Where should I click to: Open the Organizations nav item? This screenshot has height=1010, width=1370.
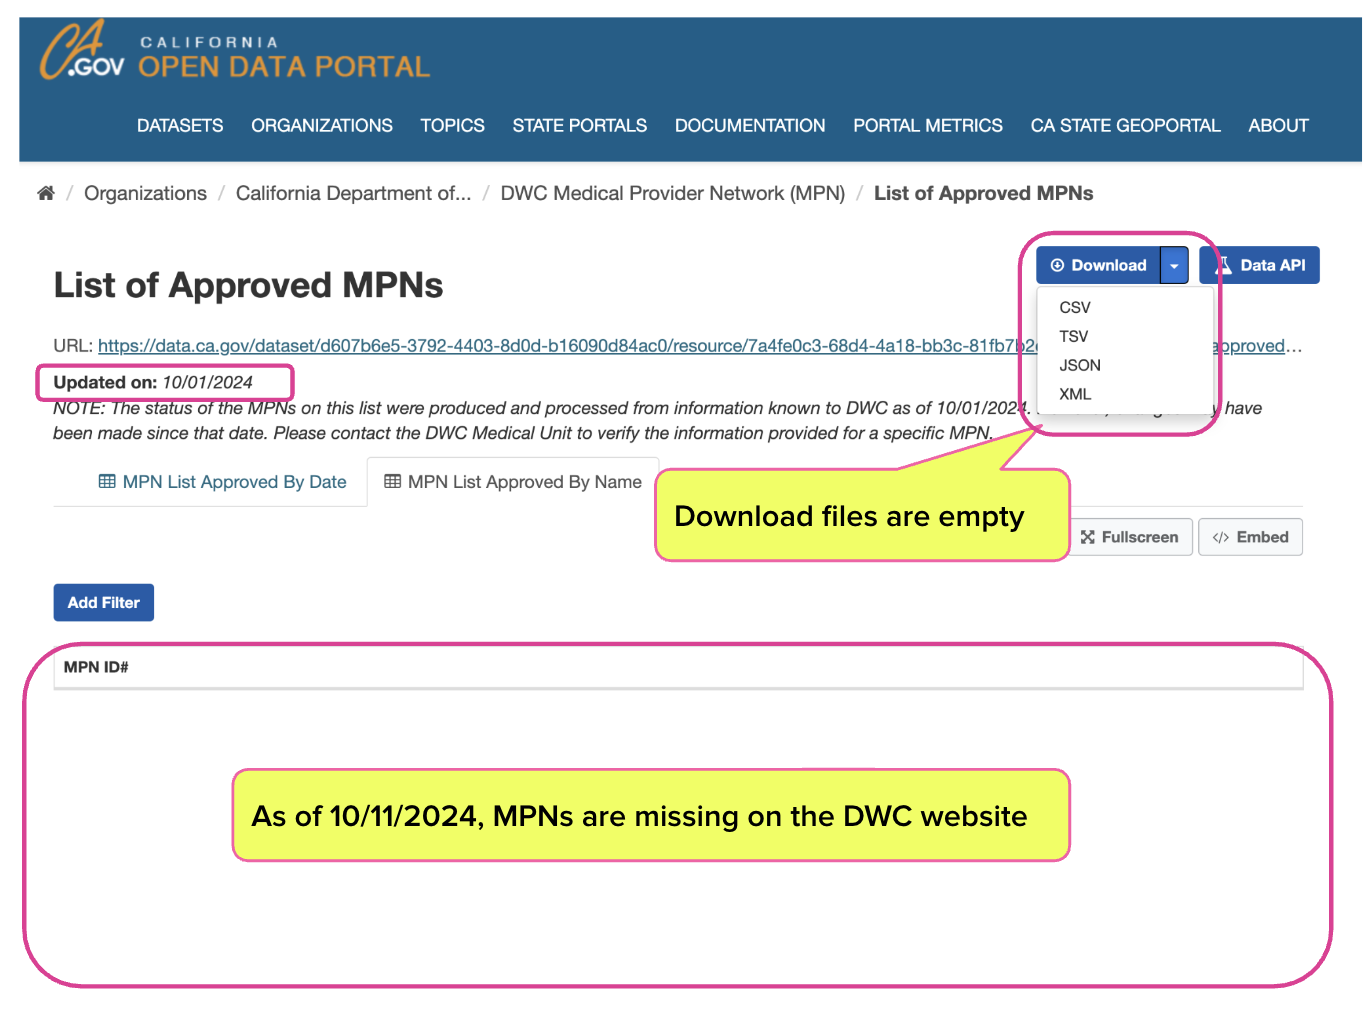pos(322,126)
